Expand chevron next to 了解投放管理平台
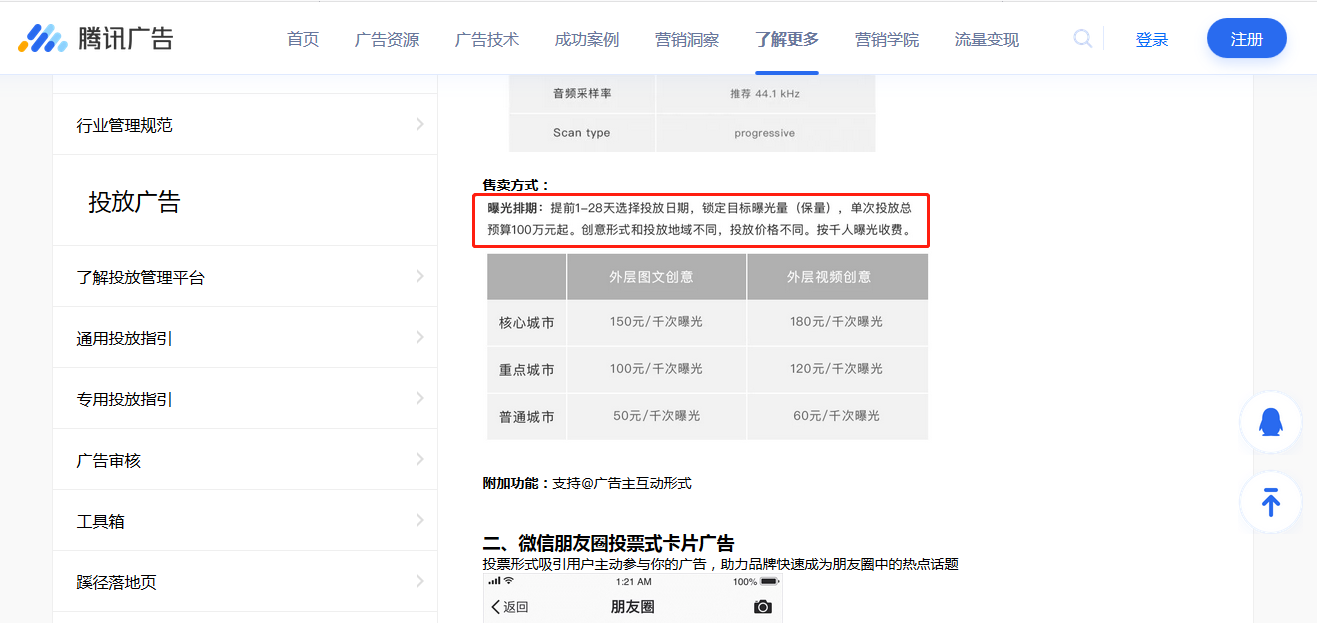 point(420,276)
